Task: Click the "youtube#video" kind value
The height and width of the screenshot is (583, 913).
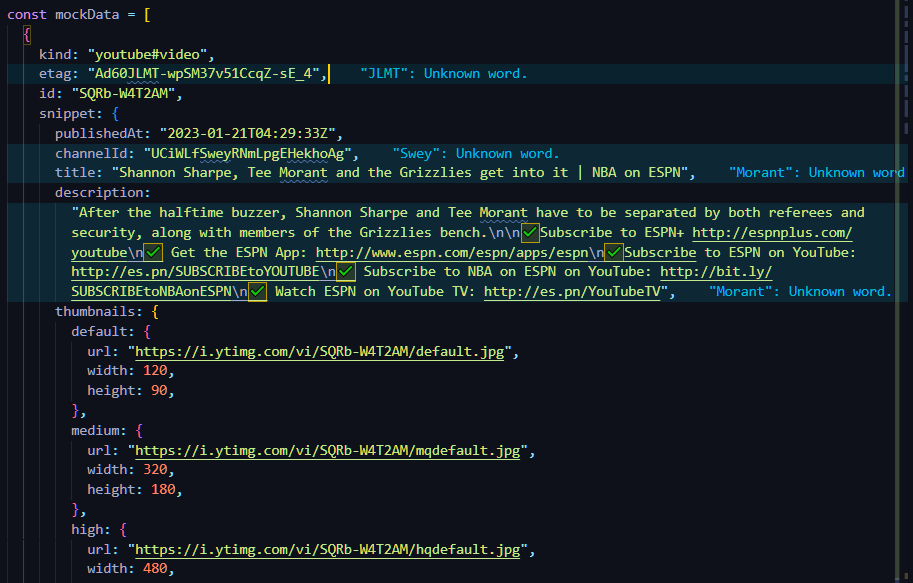Action: 147,55
